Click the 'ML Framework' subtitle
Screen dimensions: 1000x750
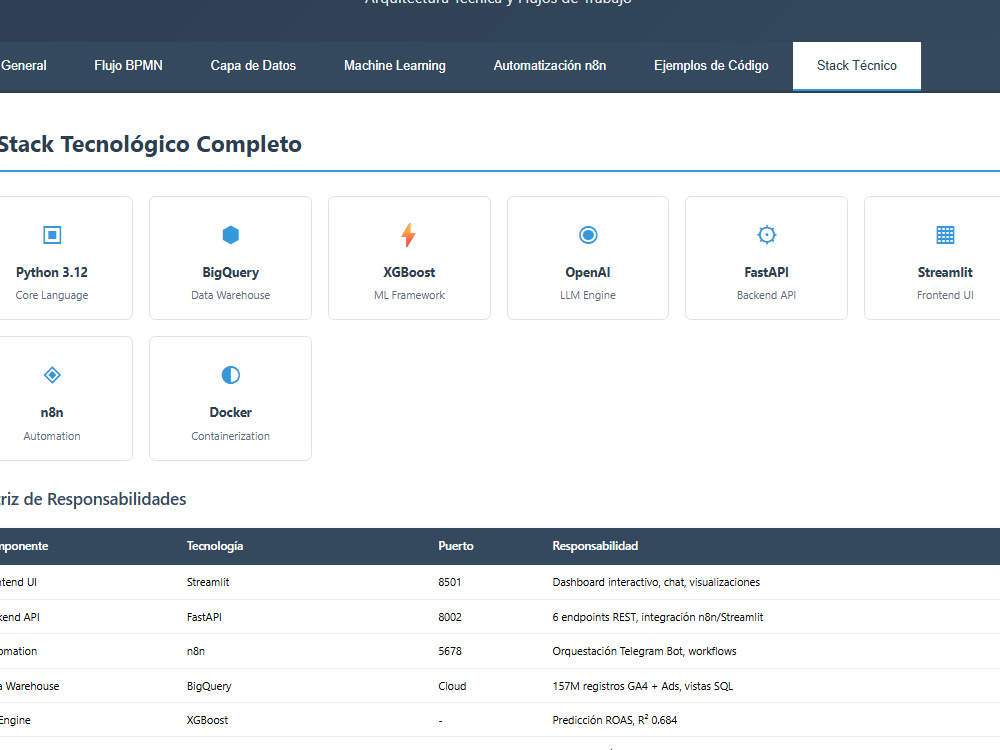409,295
